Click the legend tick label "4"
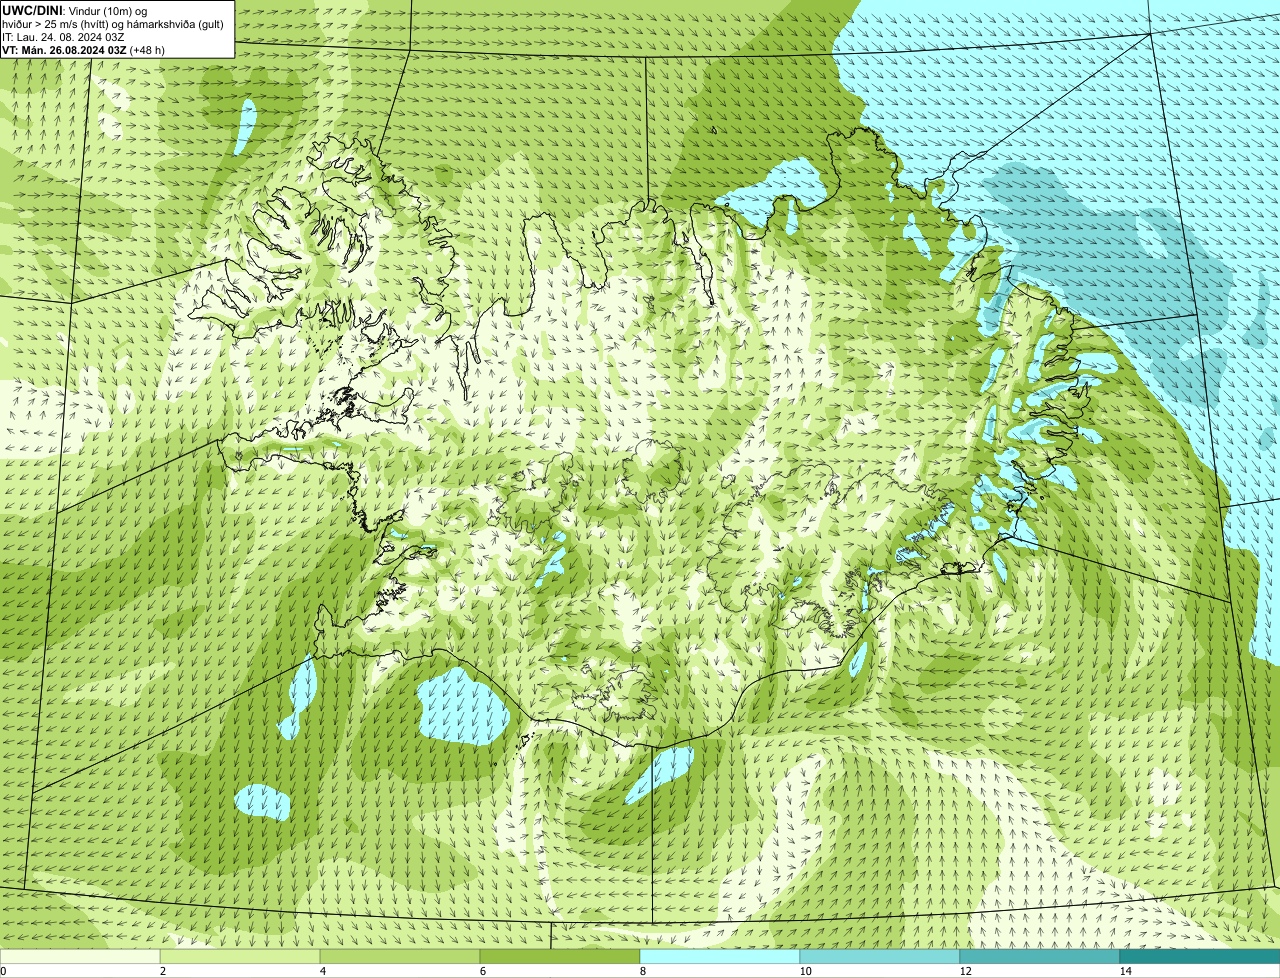1280x978 pixels. [x=322, y=971]
